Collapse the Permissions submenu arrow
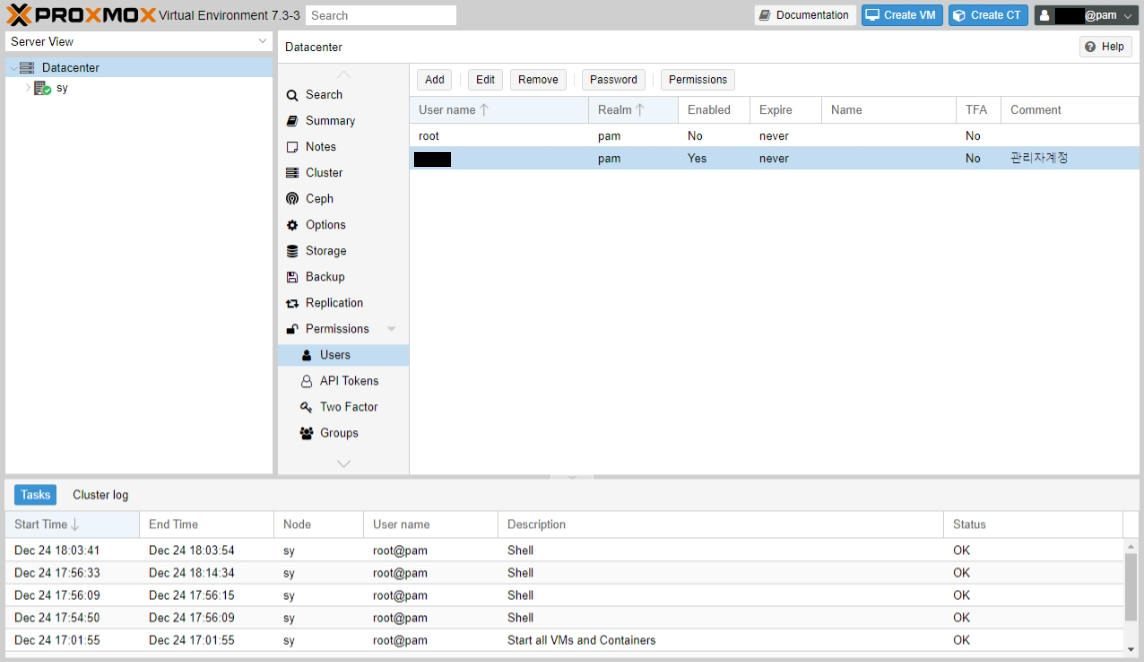The image size is (1144, 662). coord(392,329)
